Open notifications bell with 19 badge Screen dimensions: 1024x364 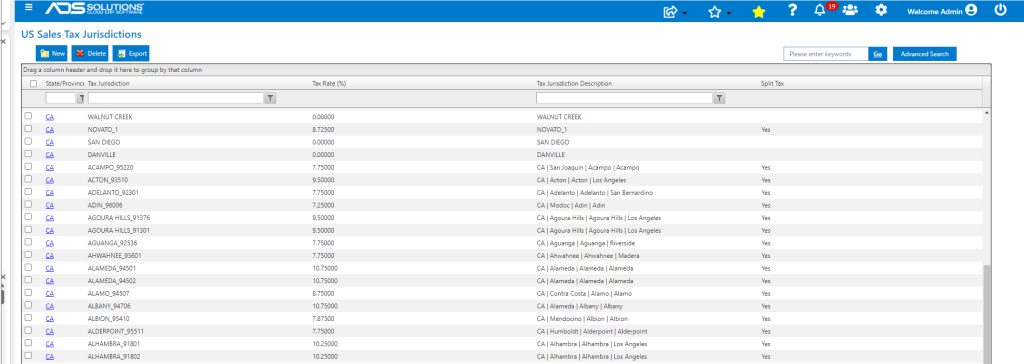(x=821, y=10)
